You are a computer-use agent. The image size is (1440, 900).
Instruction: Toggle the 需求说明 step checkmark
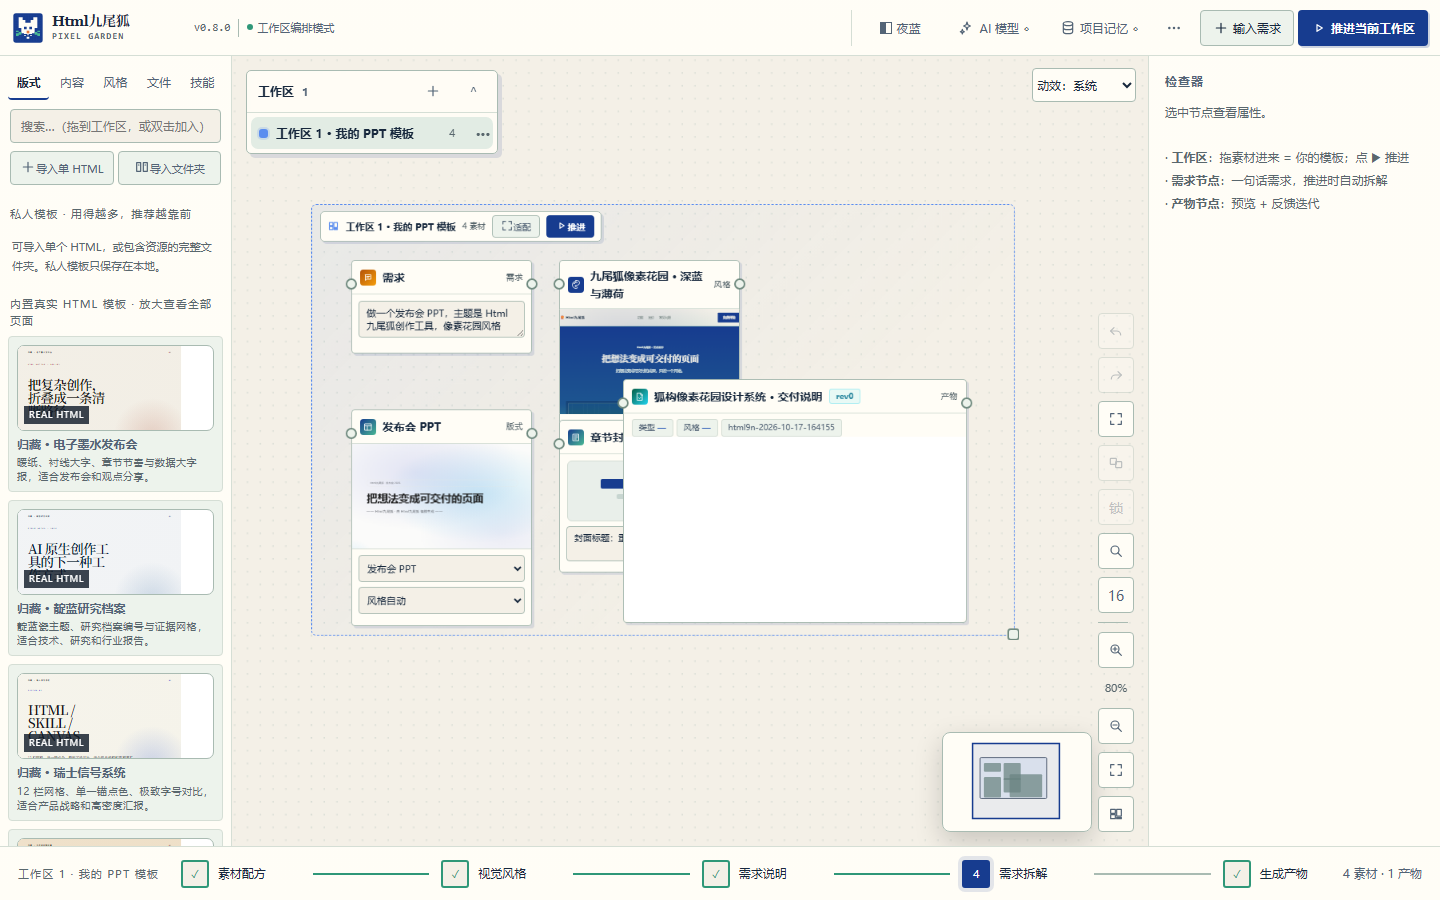click(x=716, y=874)
